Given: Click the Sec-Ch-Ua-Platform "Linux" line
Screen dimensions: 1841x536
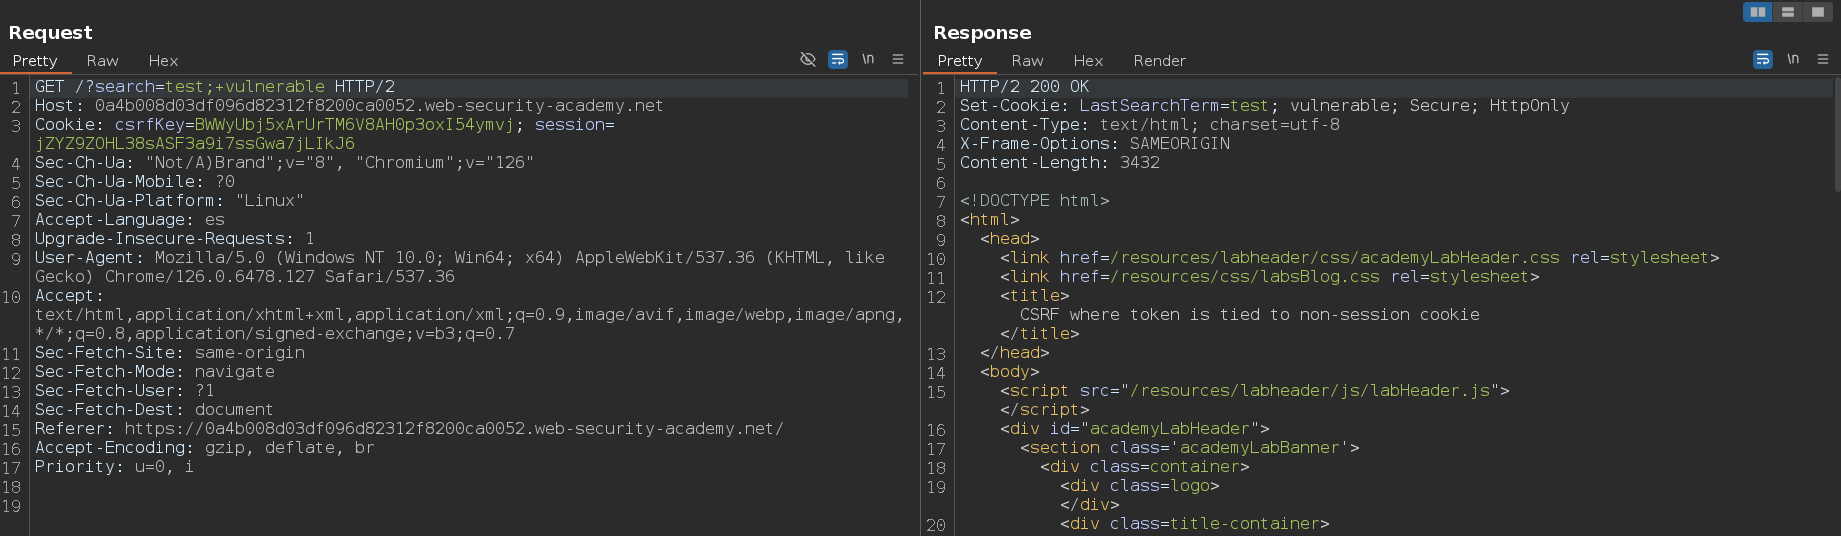Looking at the screenshot, I should click(169, 201).
